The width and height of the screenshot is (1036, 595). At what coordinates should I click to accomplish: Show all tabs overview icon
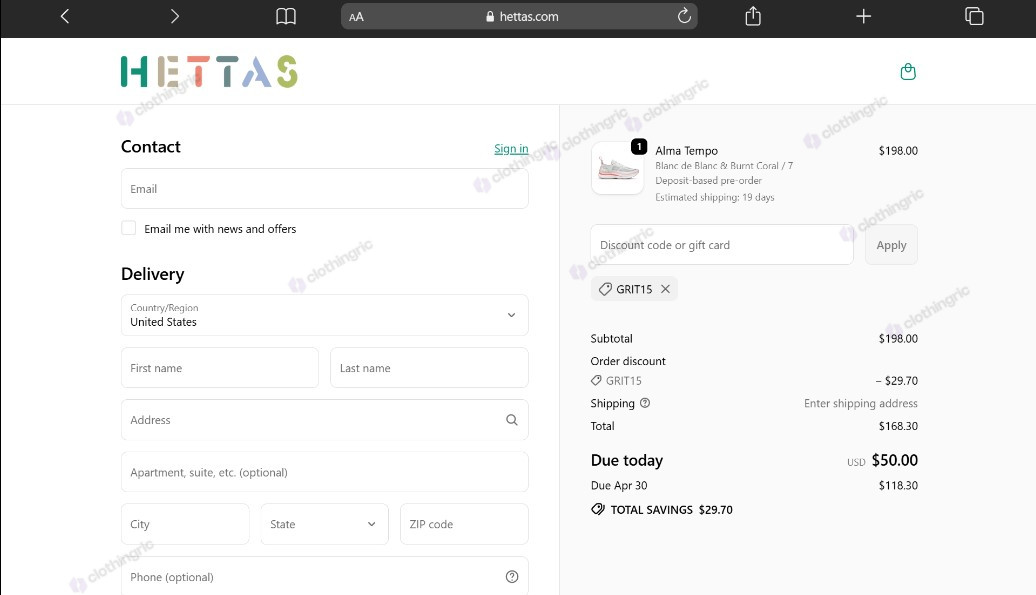click(974, 17)
